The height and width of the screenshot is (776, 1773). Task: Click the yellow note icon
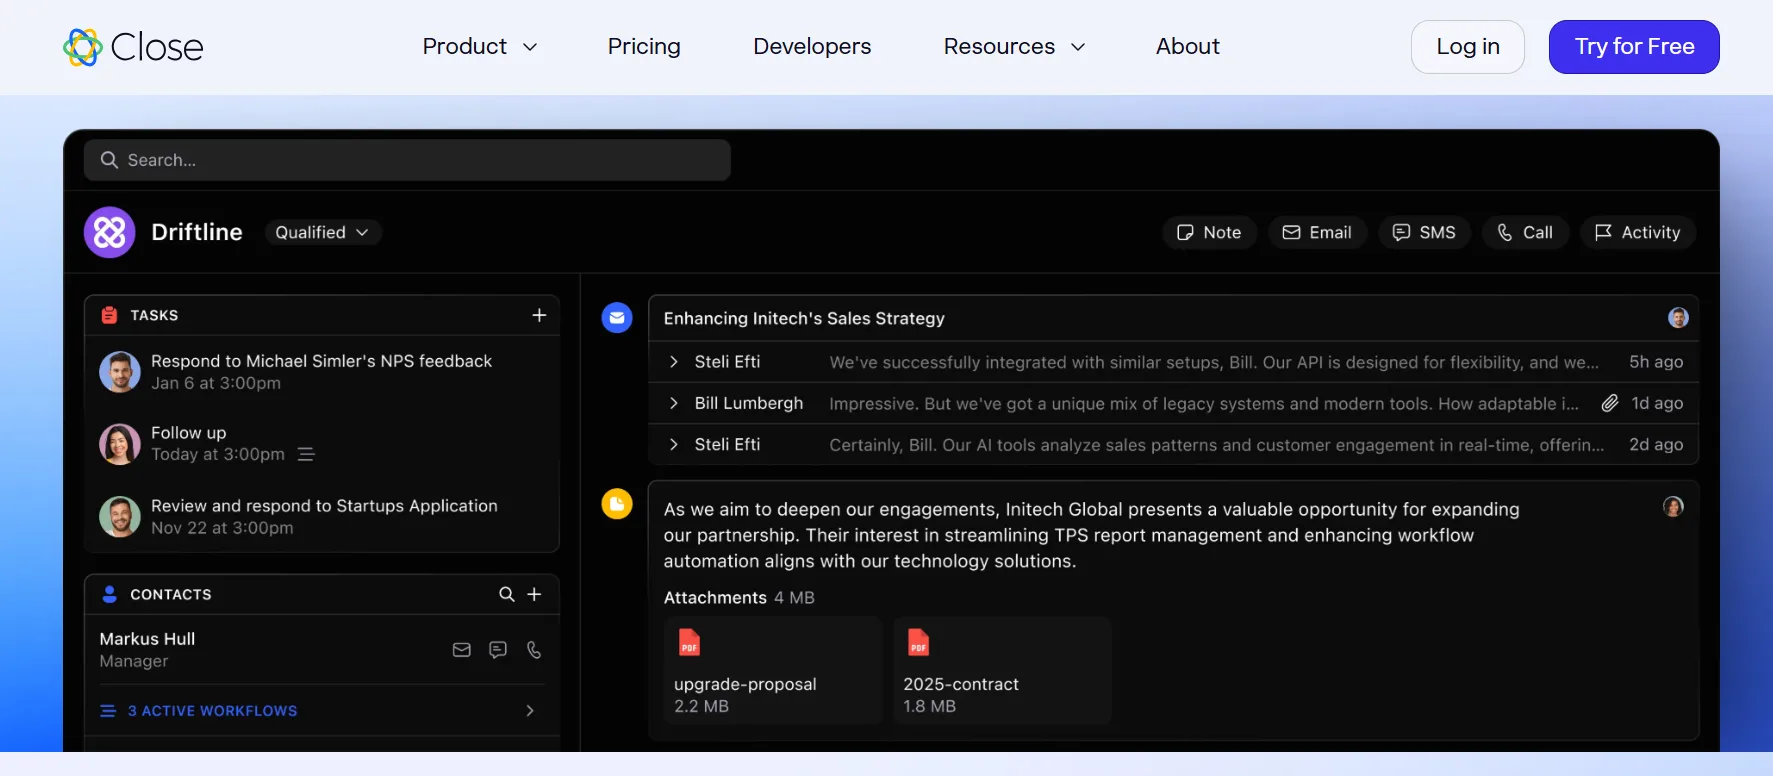(617, 504)
